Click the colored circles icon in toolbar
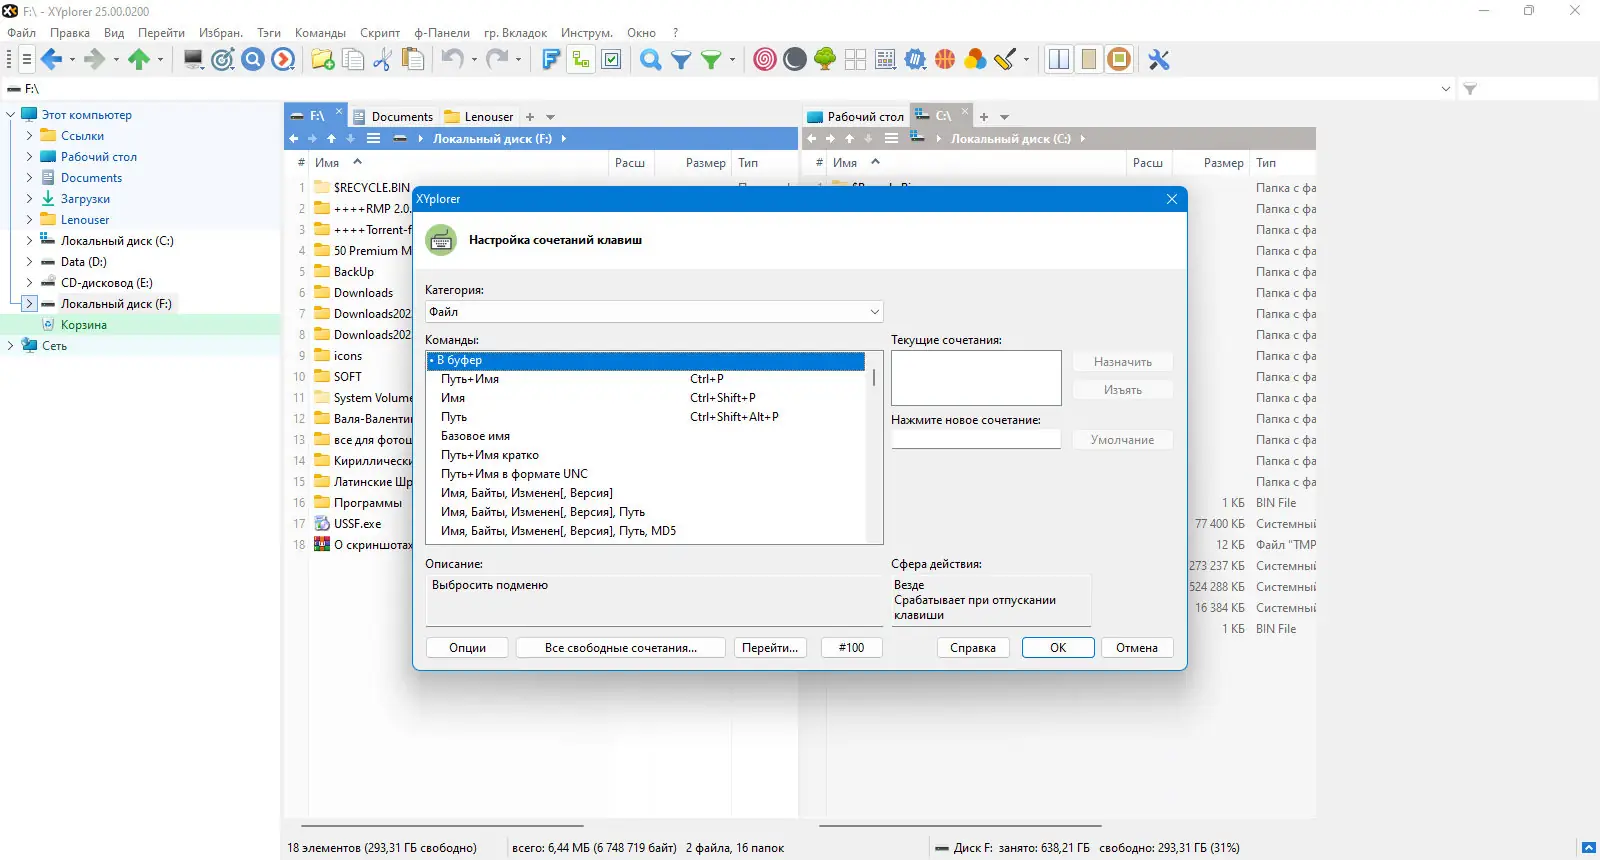Screen dimensions: 1600x860 pyautogui.click(x=975, y=60)
